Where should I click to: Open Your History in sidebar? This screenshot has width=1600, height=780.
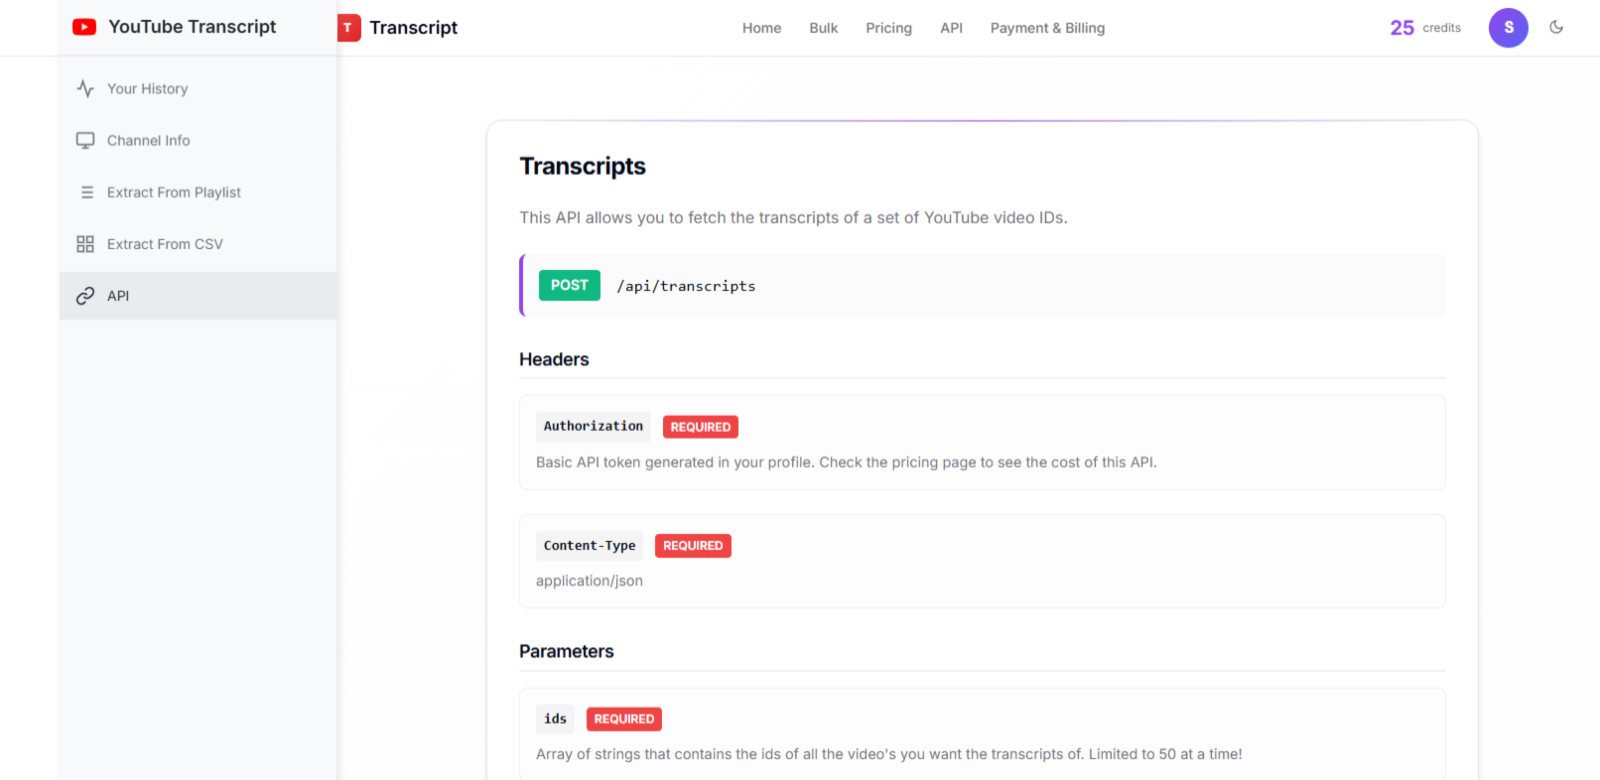point(147,89)
